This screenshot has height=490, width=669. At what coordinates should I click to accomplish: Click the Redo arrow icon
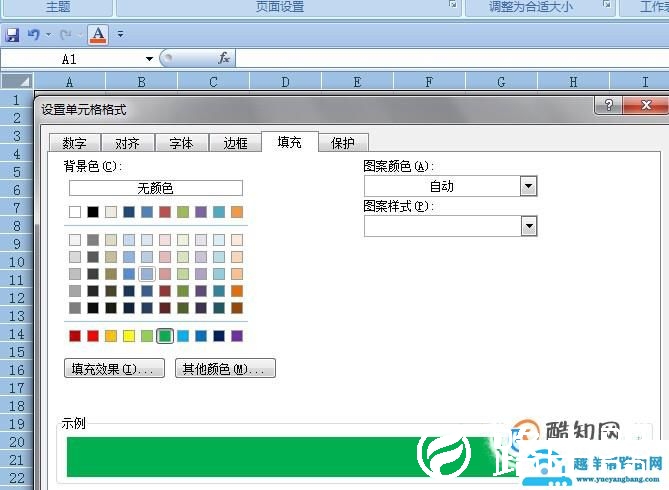(66, 35)
